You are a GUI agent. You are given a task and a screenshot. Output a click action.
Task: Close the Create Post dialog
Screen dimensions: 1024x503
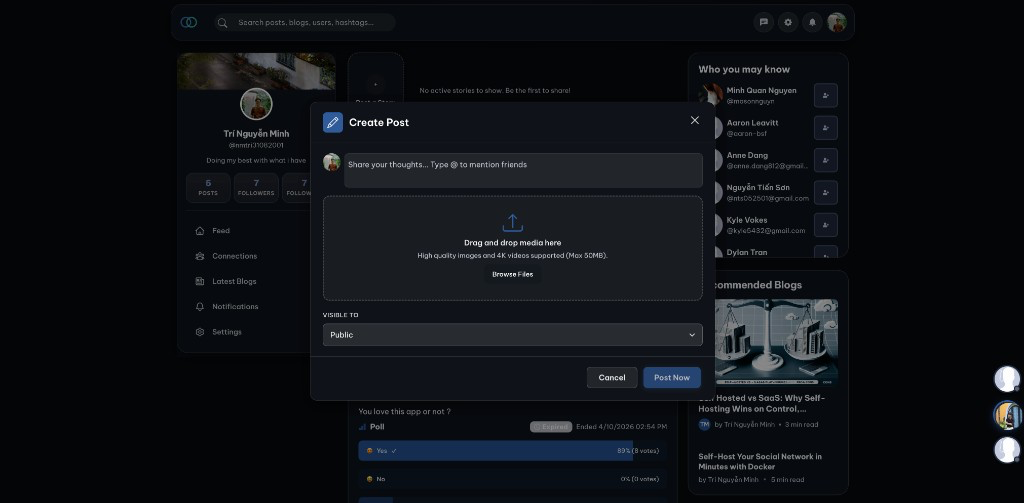[x=695, y=120]
